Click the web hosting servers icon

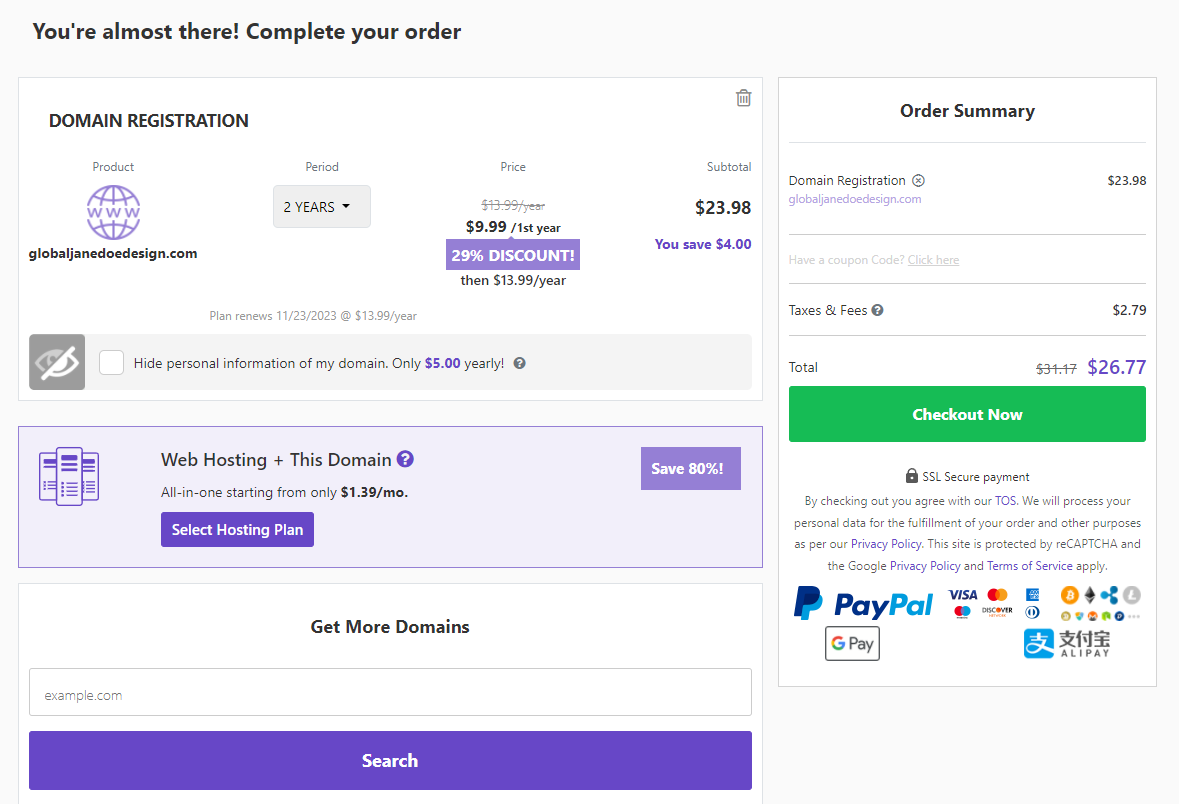[69, 476]
